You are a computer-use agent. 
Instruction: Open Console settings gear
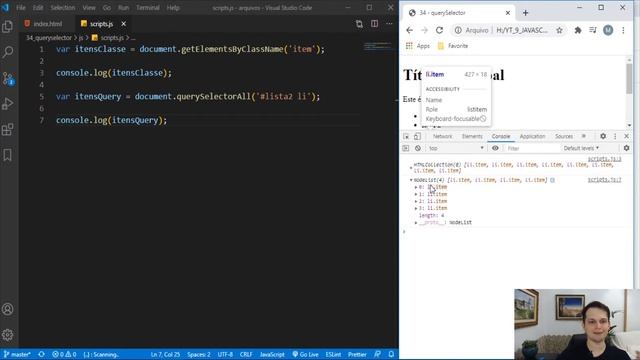pyautogui.click(x=626, y=148)
